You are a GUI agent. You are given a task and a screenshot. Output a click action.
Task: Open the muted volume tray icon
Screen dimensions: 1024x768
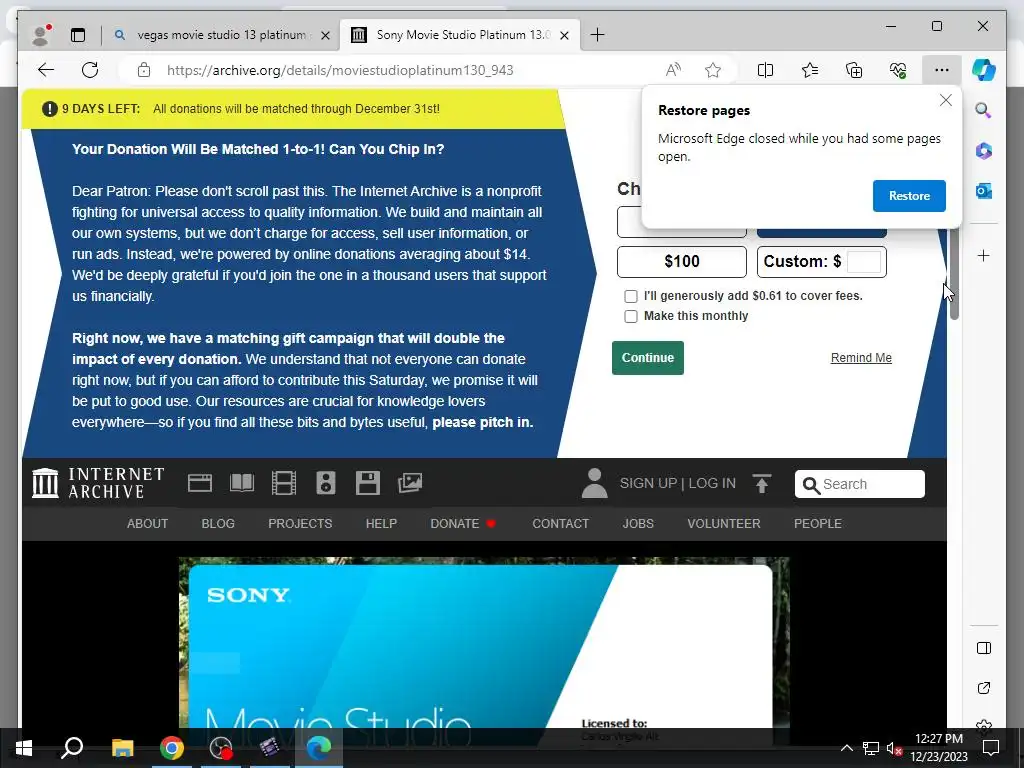(x=894, y=748)
